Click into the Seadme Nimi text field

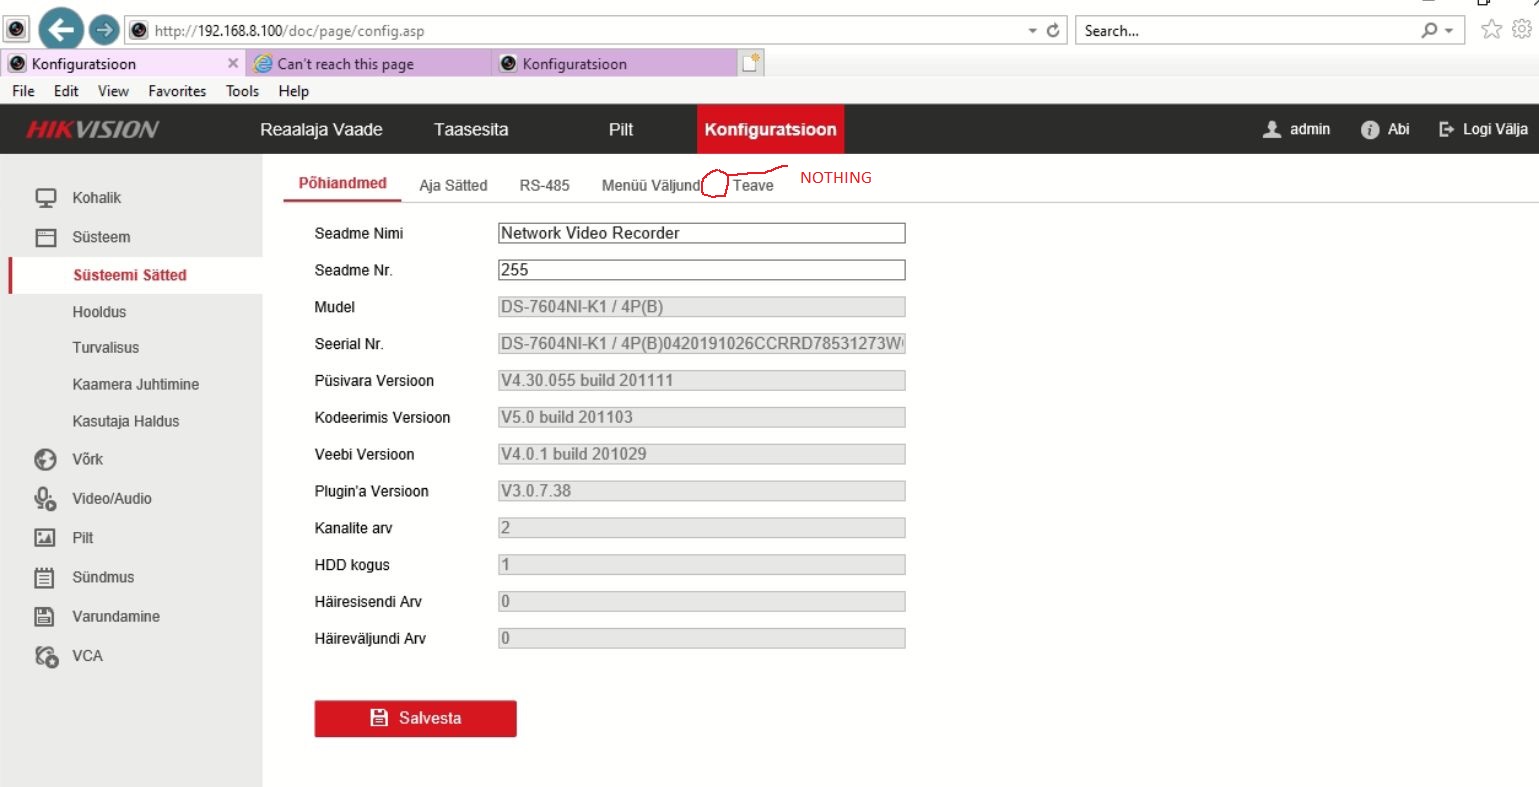coord(701,233)
